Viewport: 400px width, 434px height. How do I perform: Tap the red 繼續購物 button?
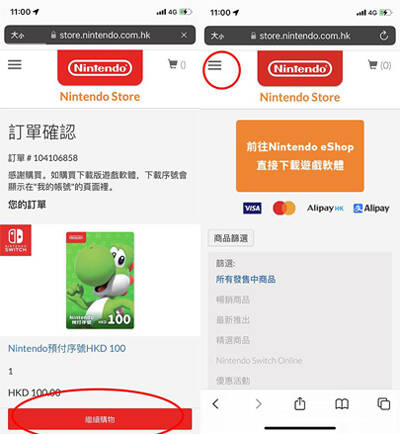(100, 419)
